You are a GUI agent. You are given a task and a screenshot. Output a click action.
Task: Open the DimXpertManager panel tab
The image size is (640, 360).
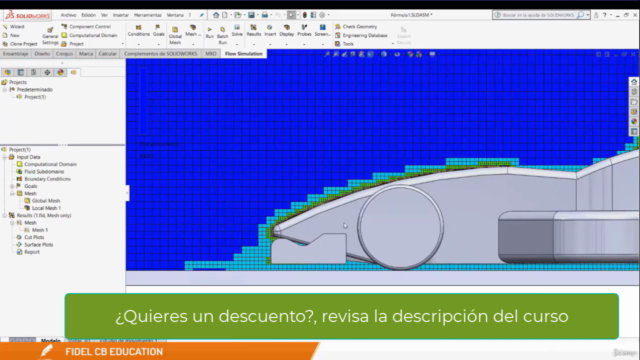[47, 72]
